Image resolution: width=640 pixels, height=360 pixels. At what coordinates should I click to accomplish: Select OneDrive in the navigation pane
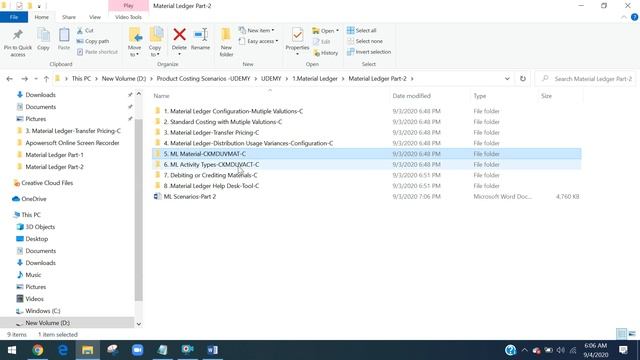[33, 199]
